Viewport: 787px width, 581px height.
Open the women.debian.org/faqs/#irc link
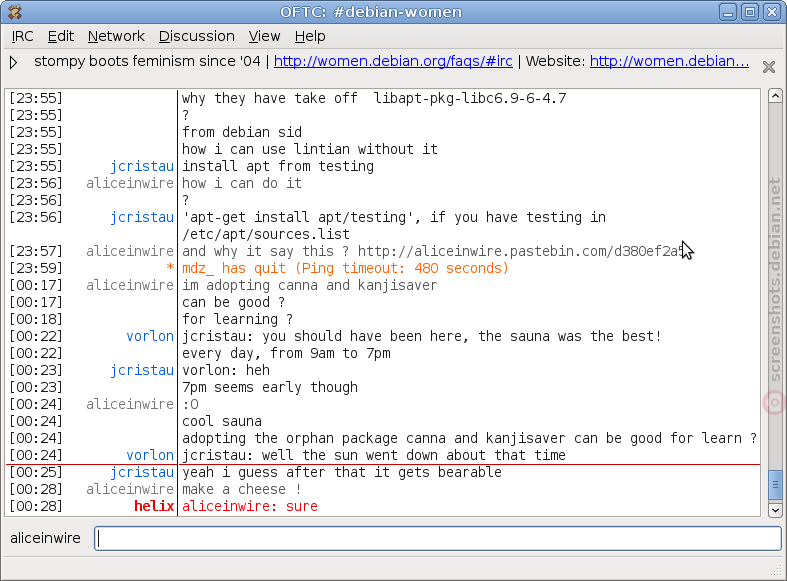[393, 61]
